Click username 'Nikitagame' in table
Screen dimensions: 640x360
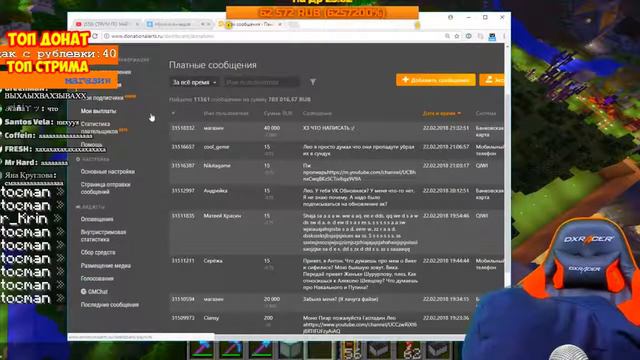[217, 166]
